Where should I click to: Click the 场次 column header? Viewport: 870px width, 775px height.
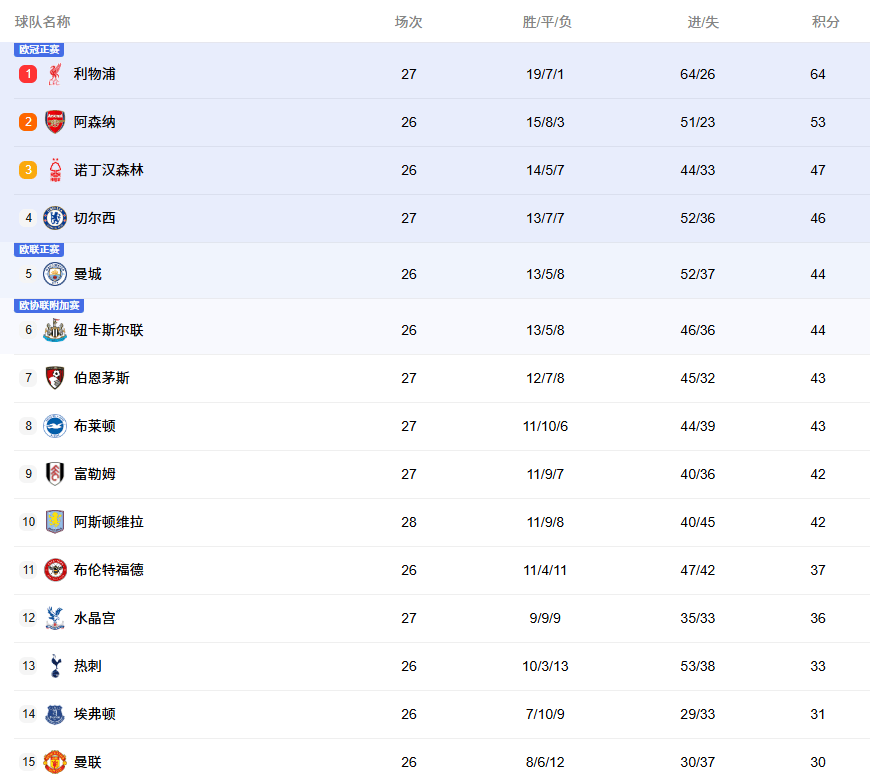[x=408, y=22]
